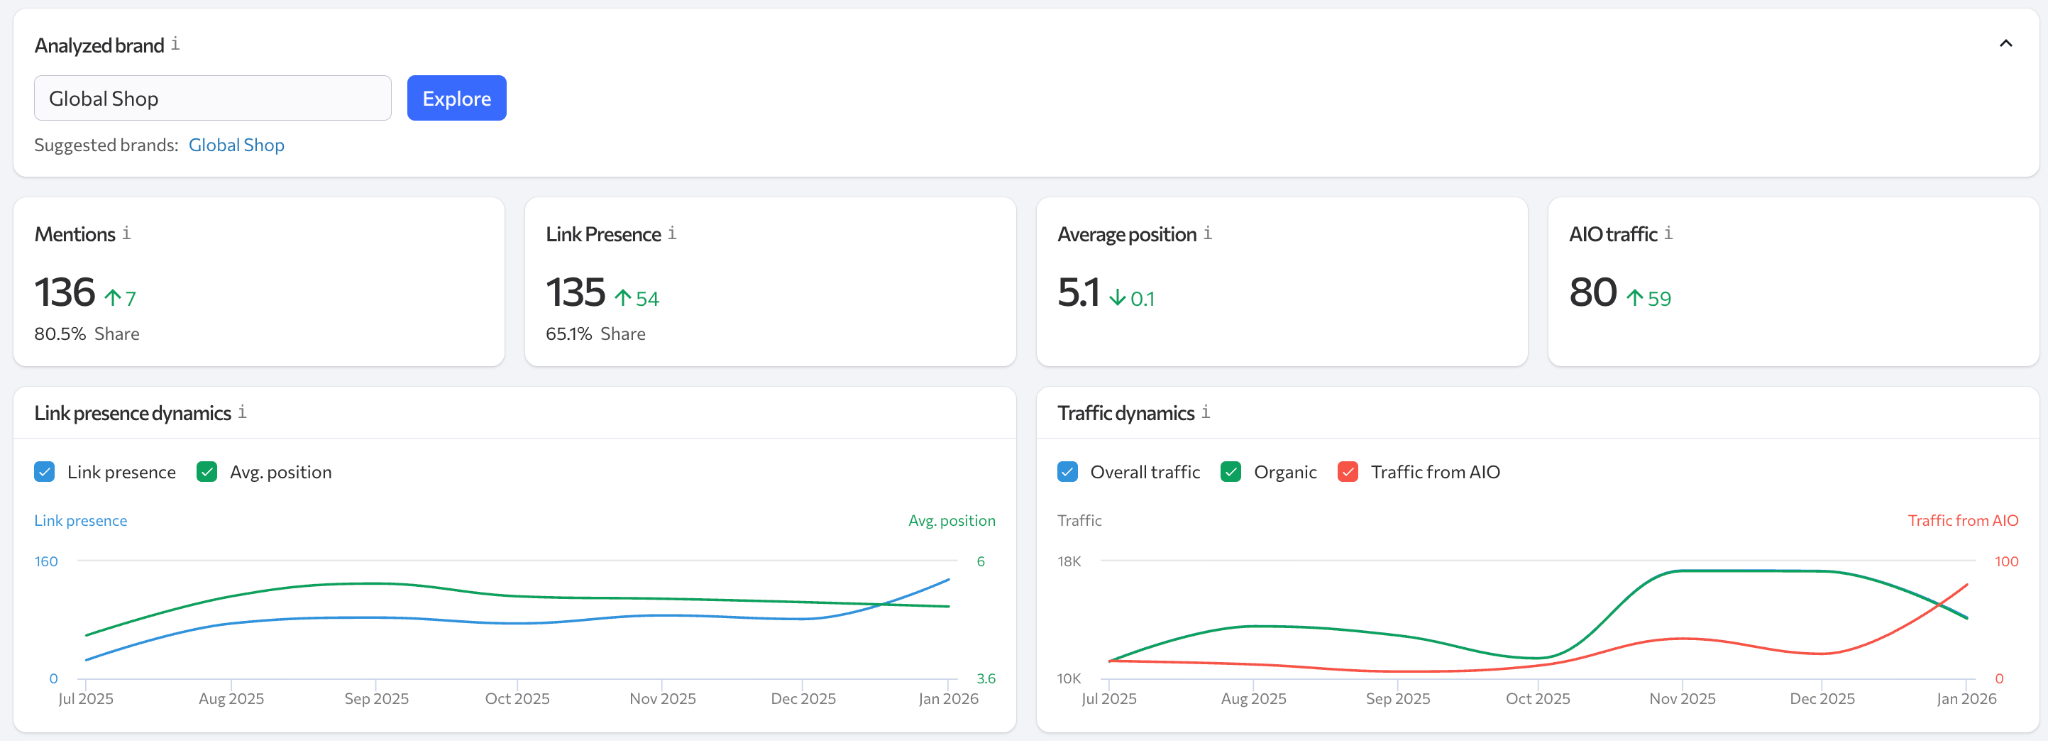Toggle the Avg. position checkbox
Viewport: 2048px width, 741px height.
click(x=207, y=472)
